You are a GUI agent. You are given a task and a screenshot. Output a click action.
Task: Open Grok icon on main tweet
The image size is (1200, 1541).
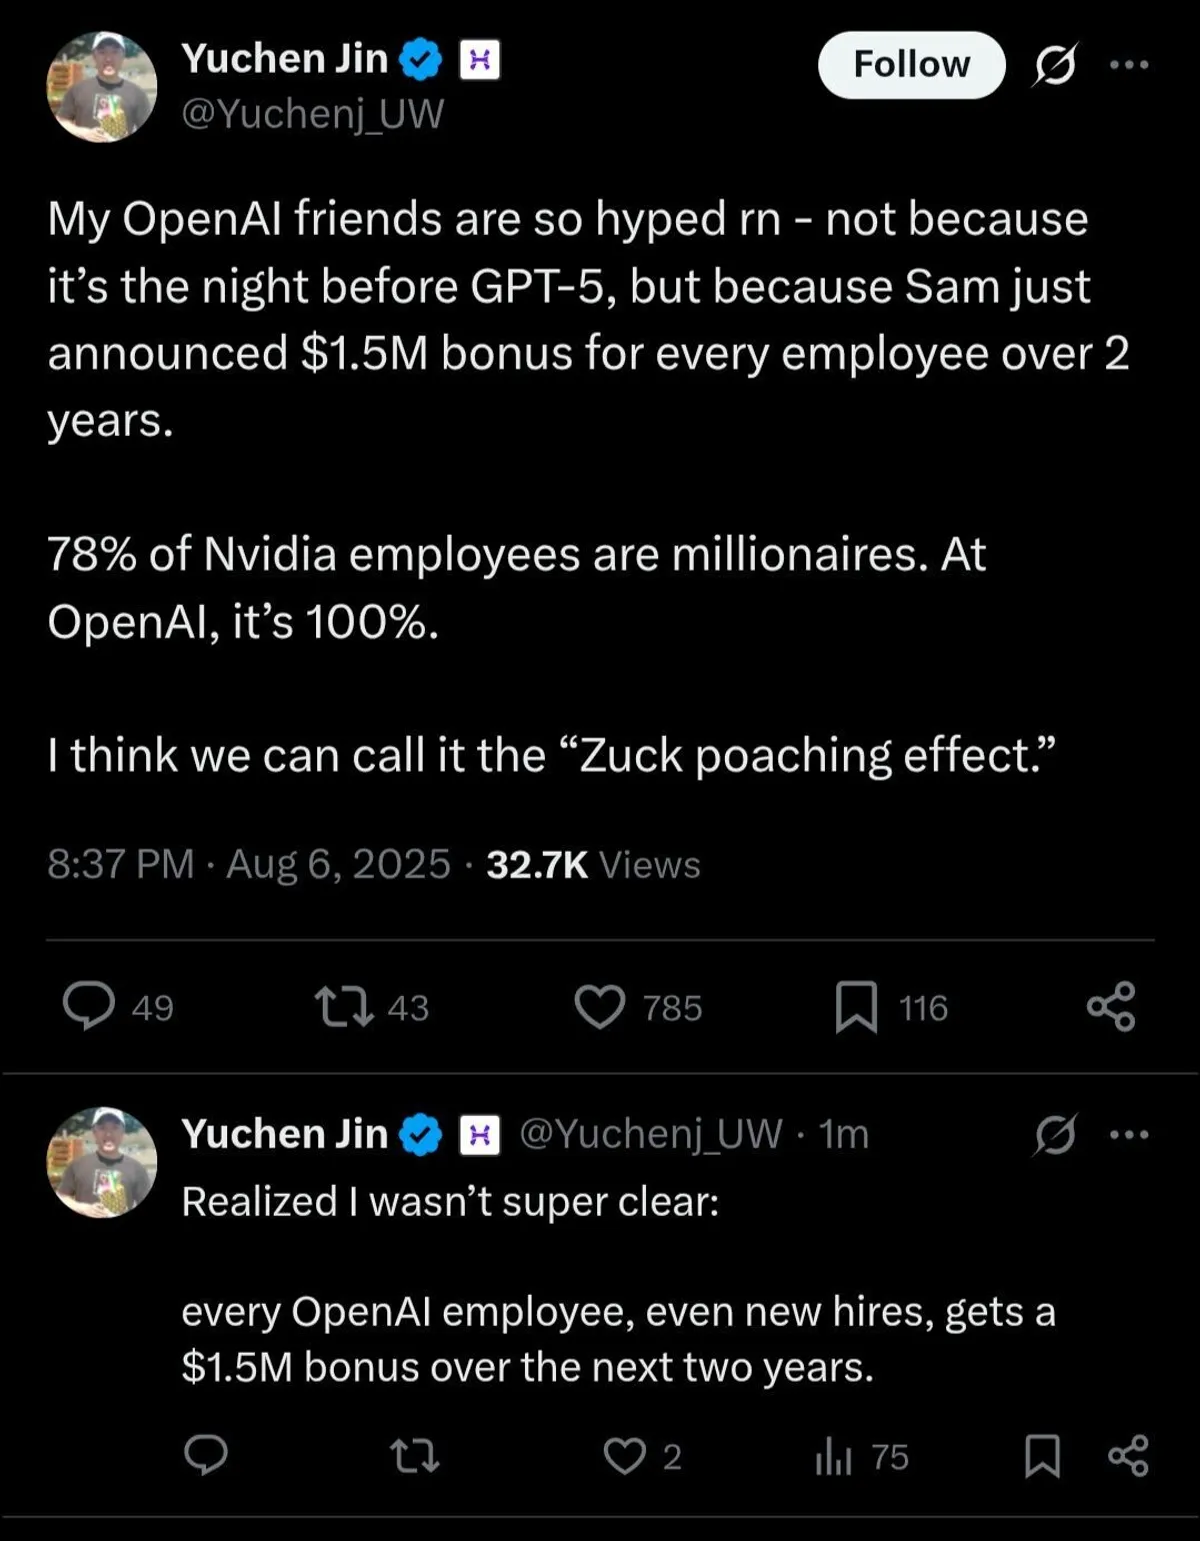click(1055, 66)
